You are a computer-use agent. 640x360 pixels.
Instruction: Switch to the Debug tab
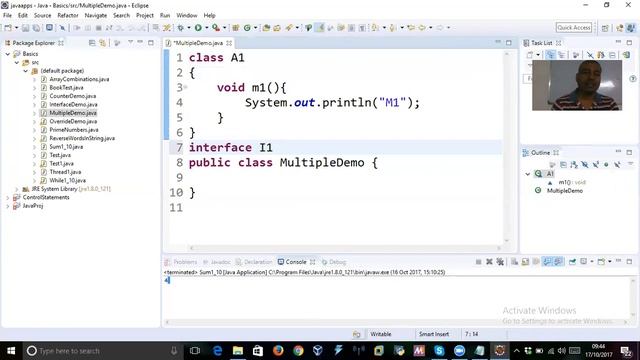point(334,262)
